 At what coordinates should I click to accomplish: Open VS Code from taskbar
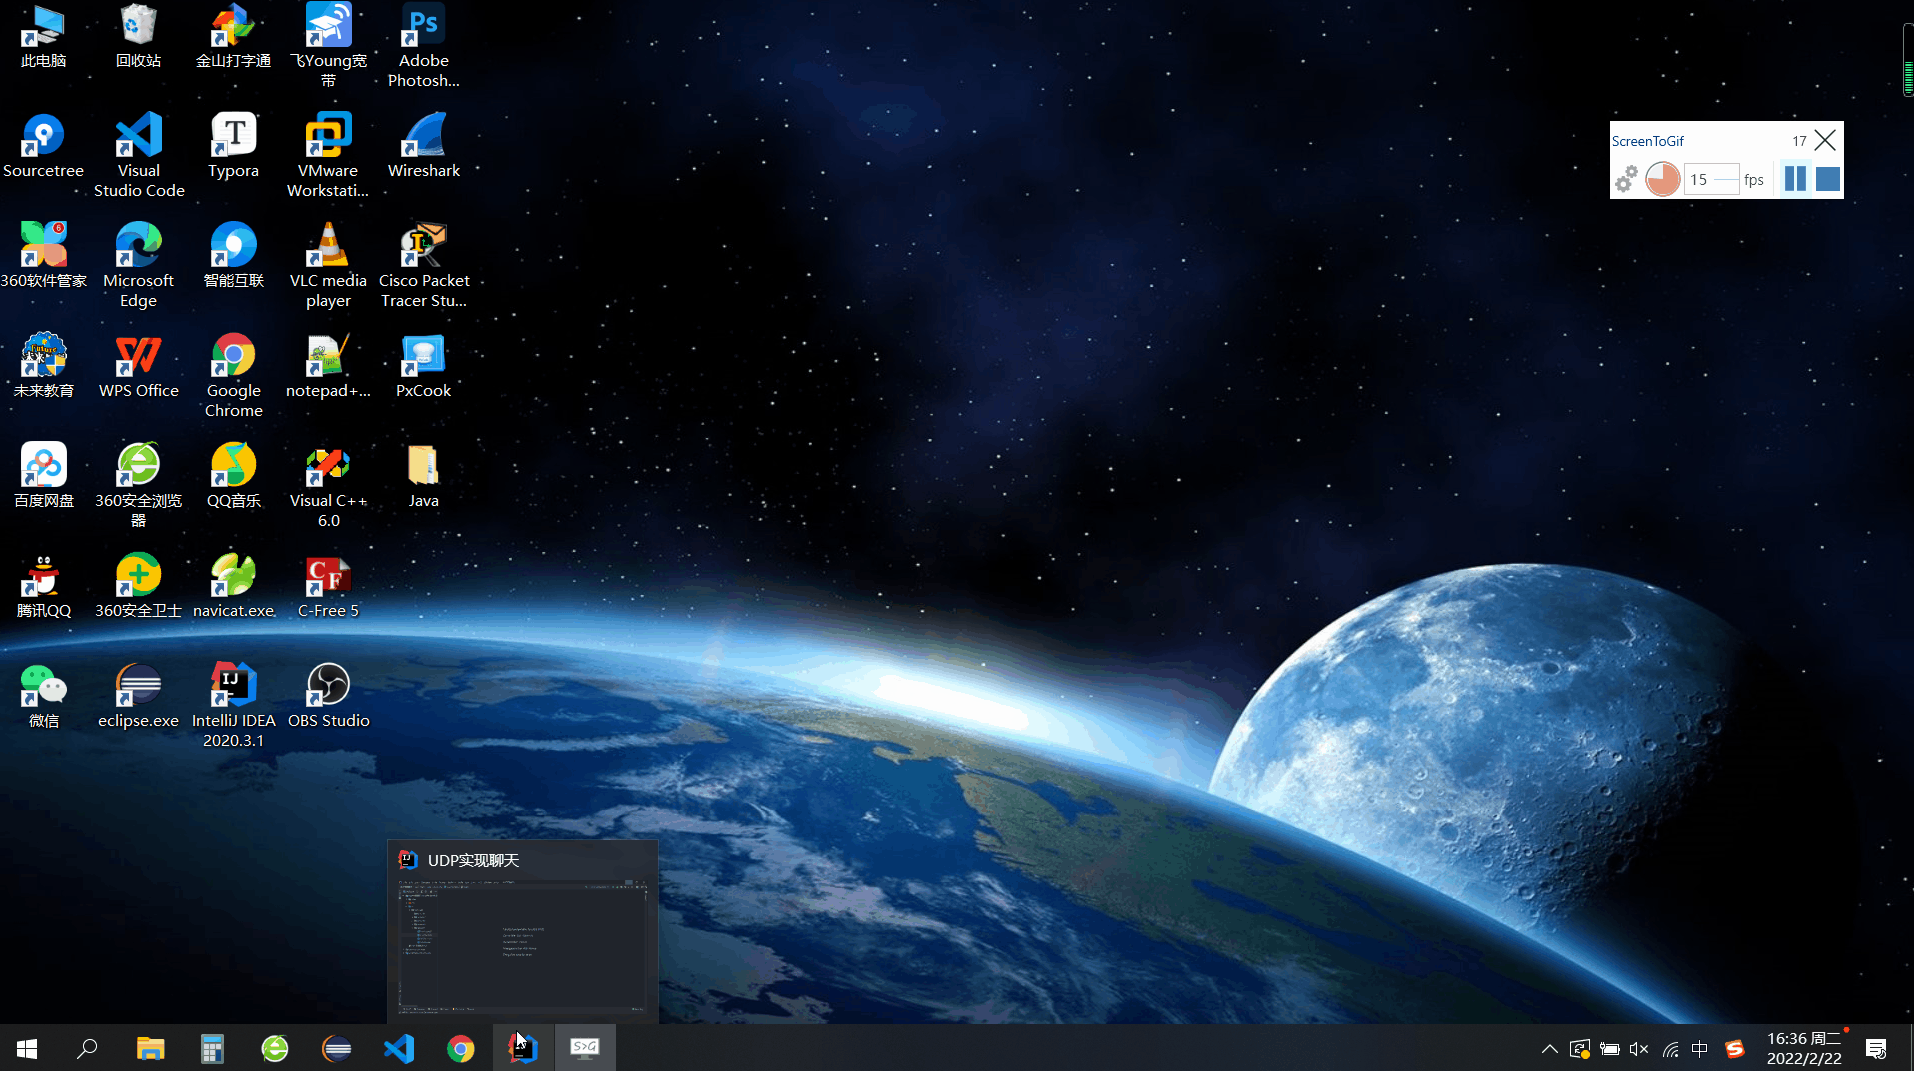pos(399,1048)
